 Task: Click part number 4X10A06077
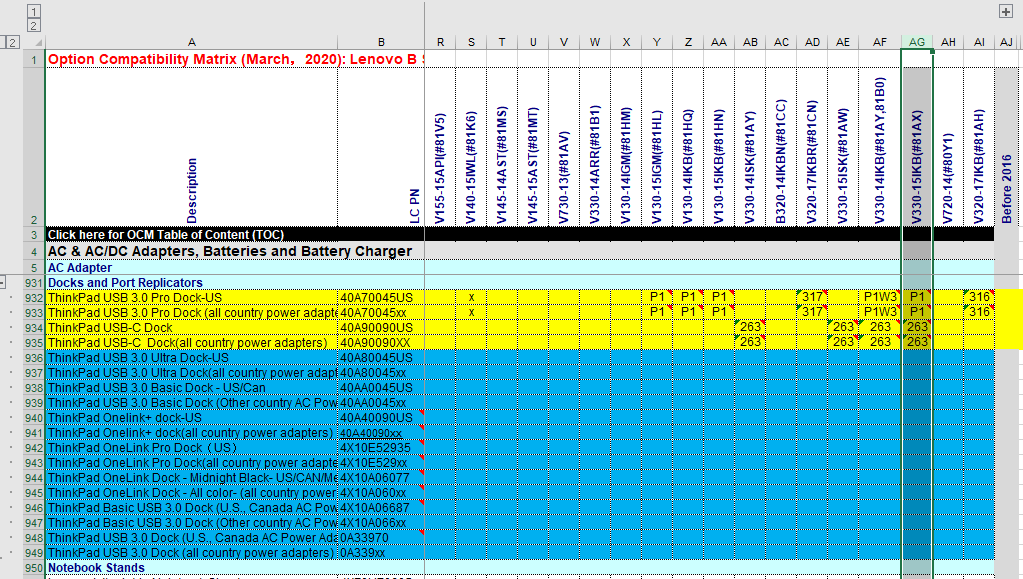381,478
